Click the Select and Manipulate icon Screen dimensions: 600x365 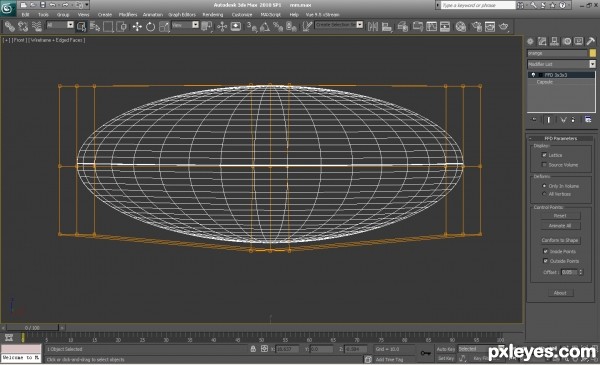coord(222,26)
